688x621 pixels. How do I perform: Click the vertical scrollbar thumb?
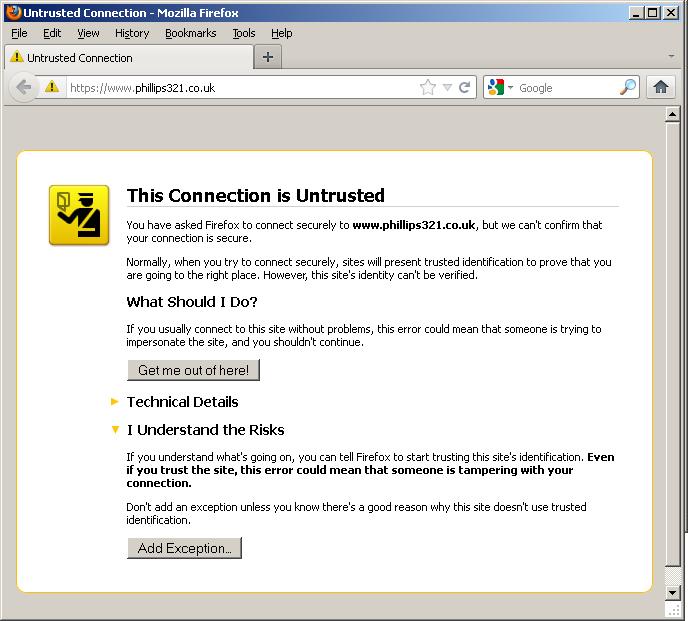click(672, 345)
